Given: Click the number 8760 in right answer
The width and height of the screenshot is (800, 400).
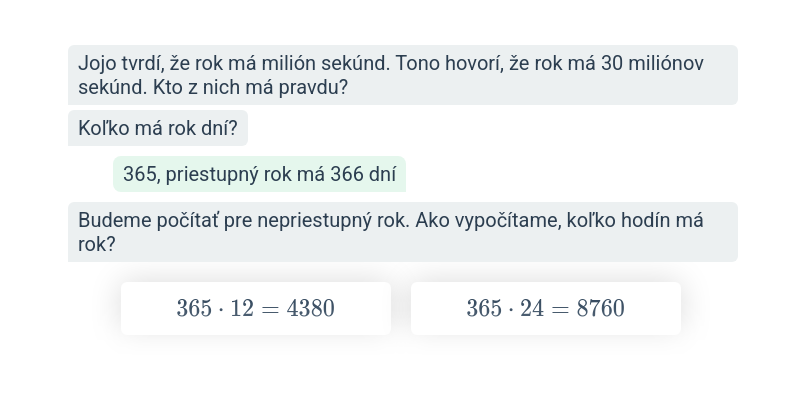Looking at the screenshot, I should point(600,308).
